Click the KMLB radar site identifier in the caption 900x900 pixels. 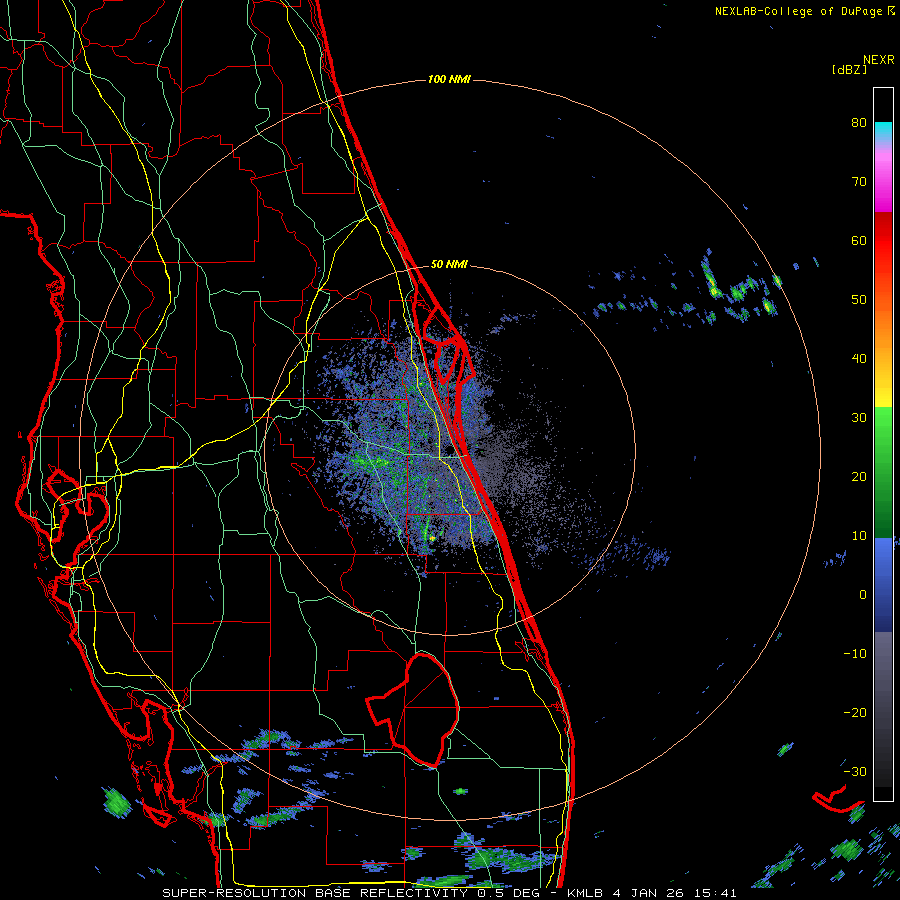pyautogui.click(x=584, y=893)
